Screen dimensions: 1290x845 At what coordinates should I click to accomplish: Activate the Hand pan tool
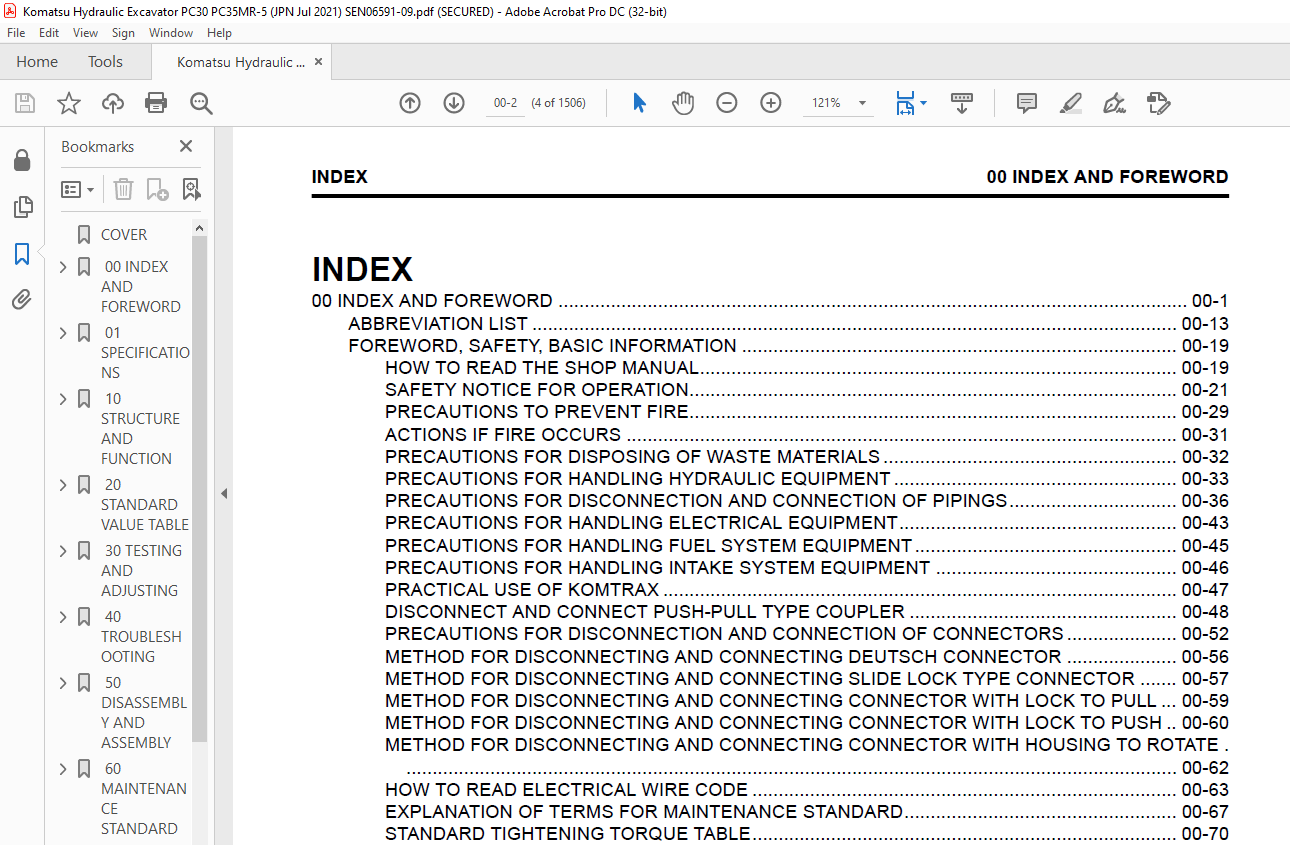click(683, 103)
